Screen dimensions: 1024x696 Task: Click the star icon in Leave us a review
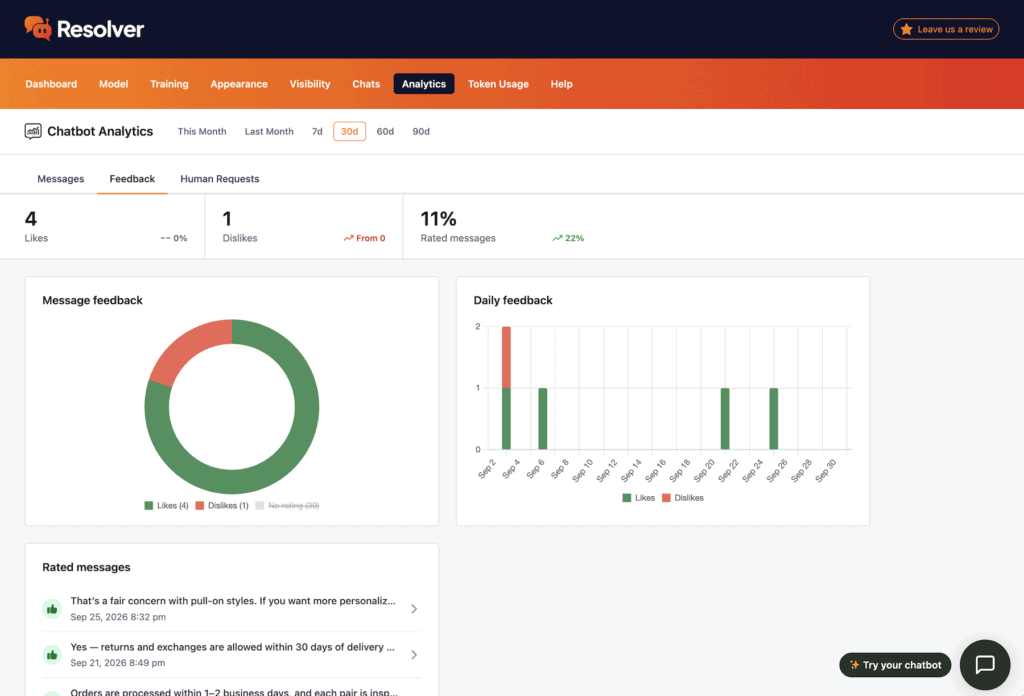click(x=906, y=29)
